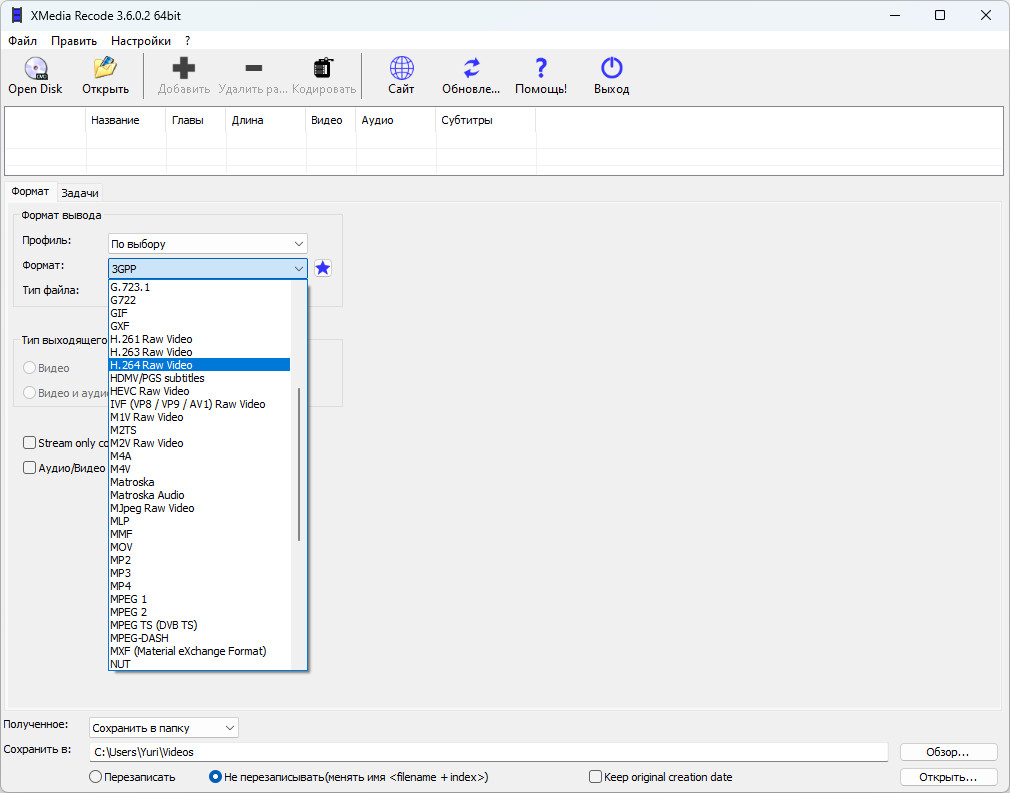Open the Настройки menu
Image resolution: width=1010 pixels, height=793 pixels.
point(140,41)
